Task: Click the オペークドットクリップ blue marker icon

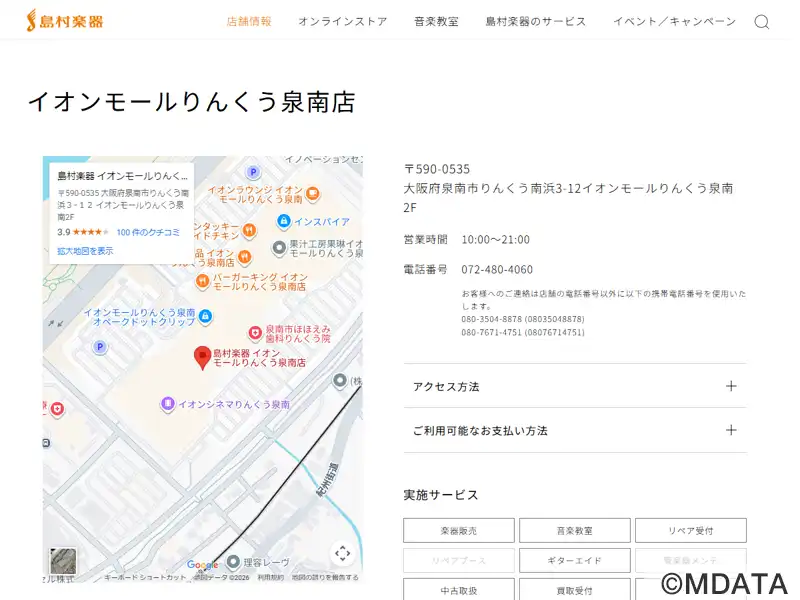Action: click(205, 316)
